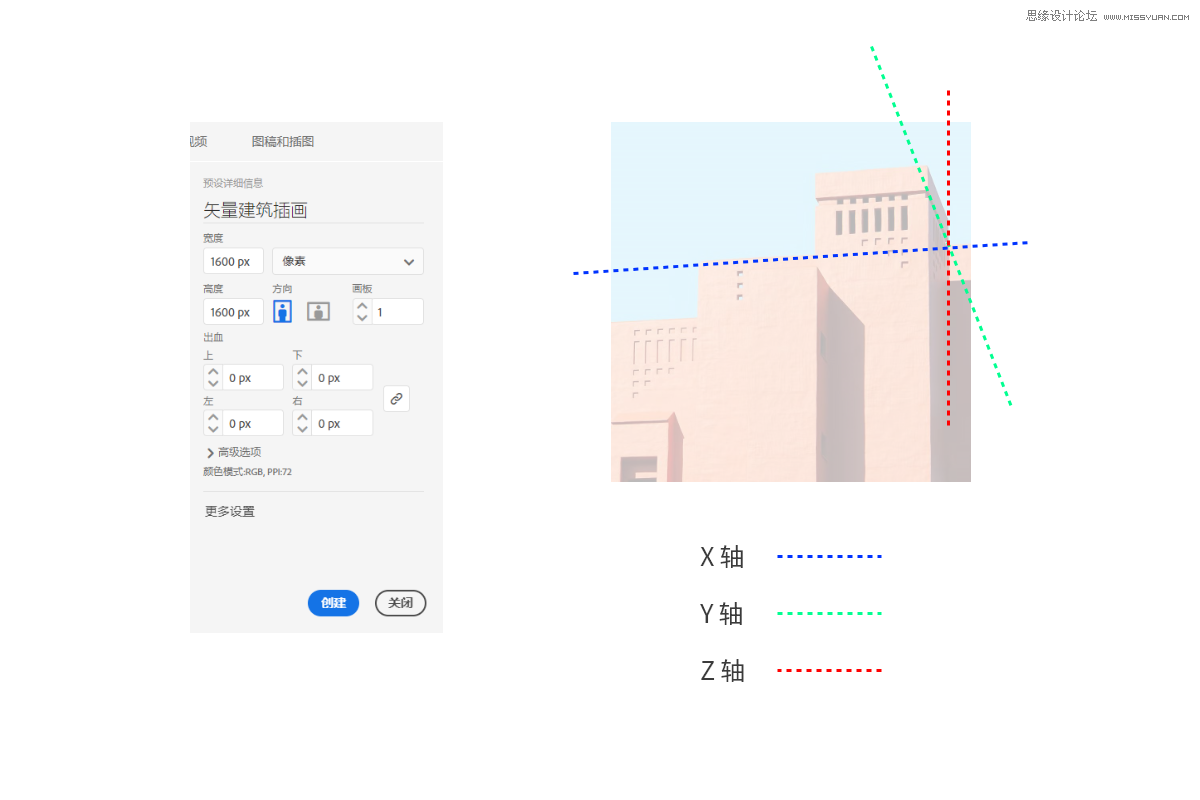Click stepper arrows for top bleed

[213, 378]
